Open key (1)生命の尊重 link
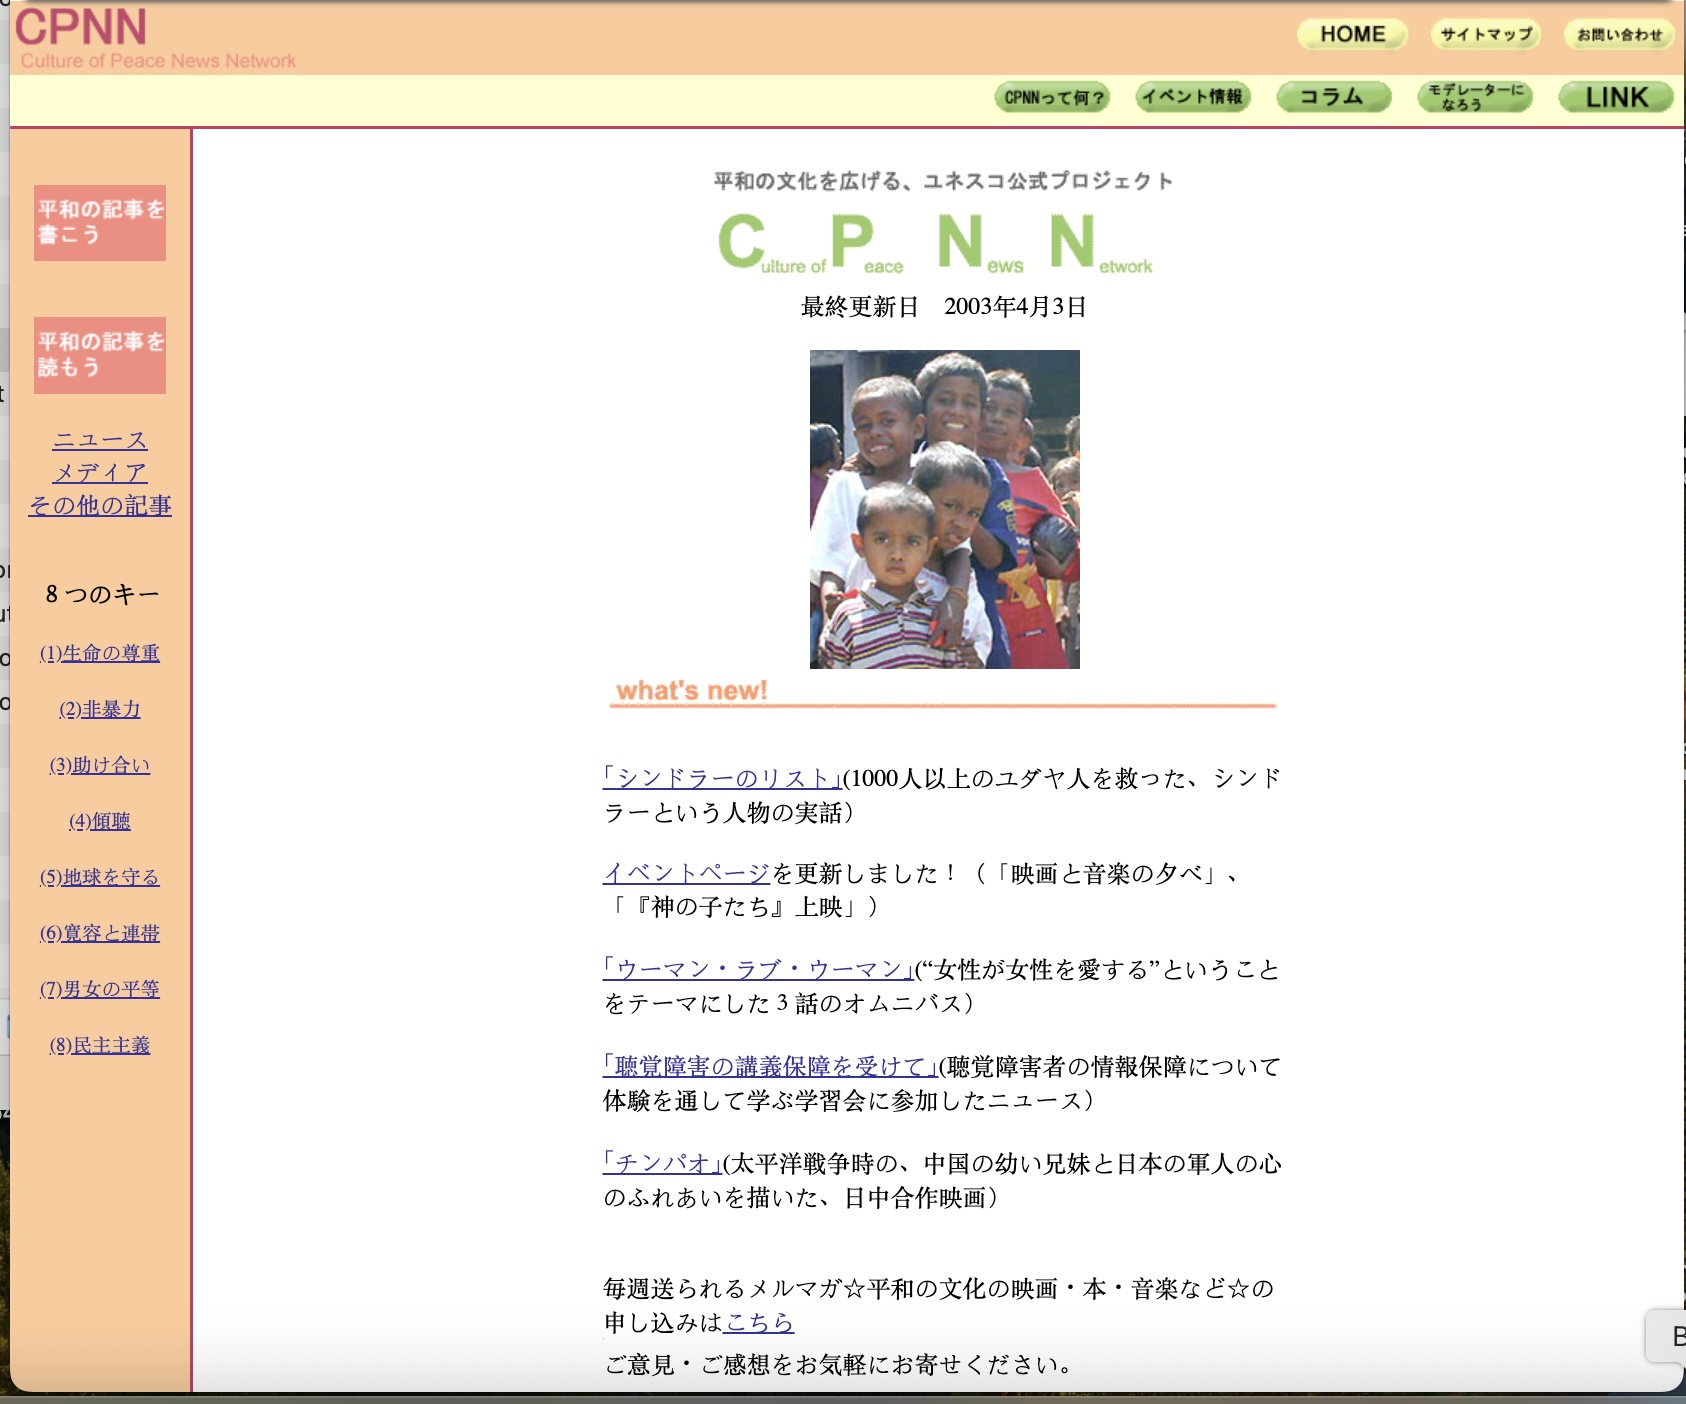 [100, 653]
